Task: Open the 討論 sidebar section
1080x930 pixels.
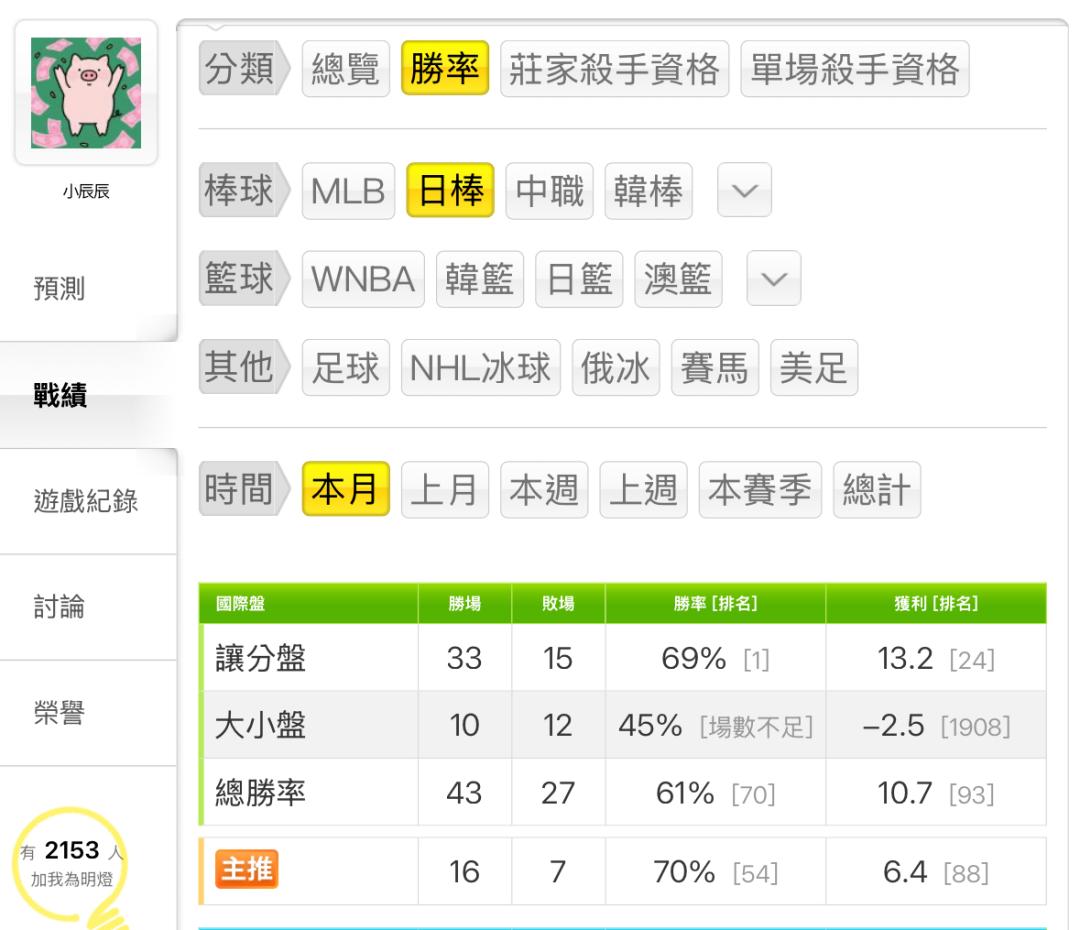Action: (x=59, y=607)
